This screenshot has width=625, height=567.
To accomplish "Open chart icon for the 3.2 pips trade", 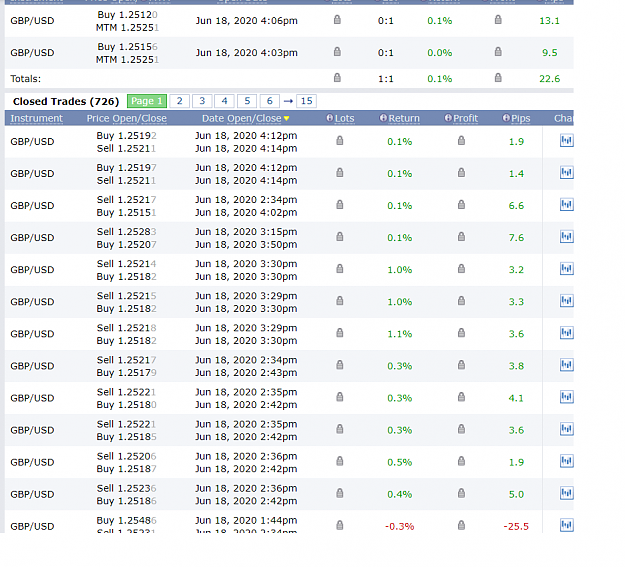I will (566, 269).
